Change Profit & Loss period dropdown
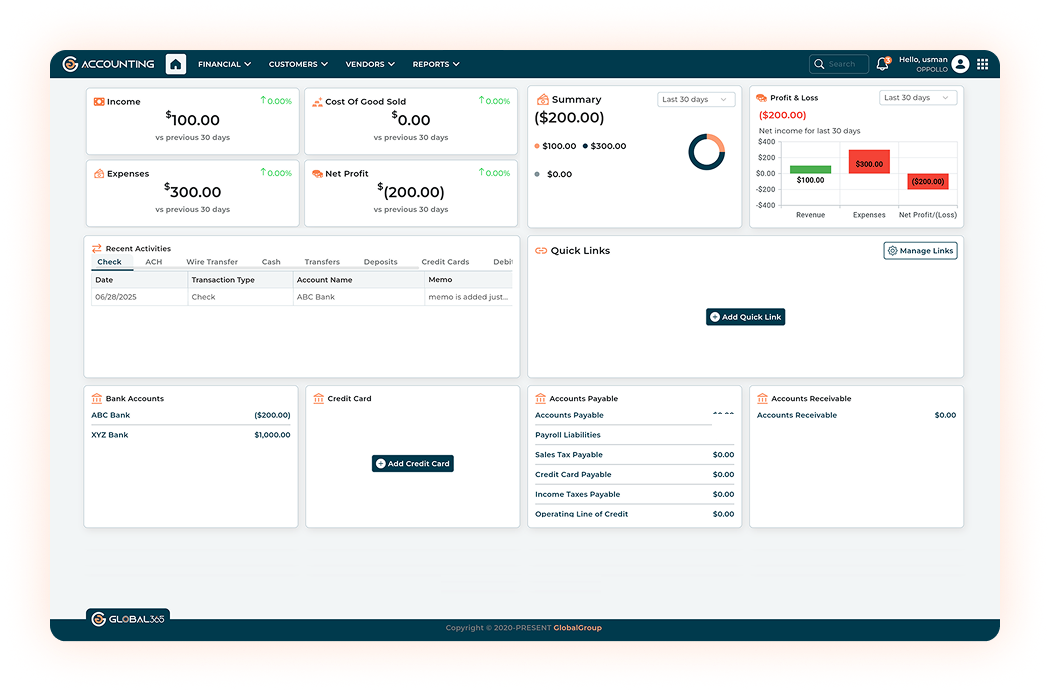Image resolution: width=1050 pixels, height=692 pixels. 918,98
